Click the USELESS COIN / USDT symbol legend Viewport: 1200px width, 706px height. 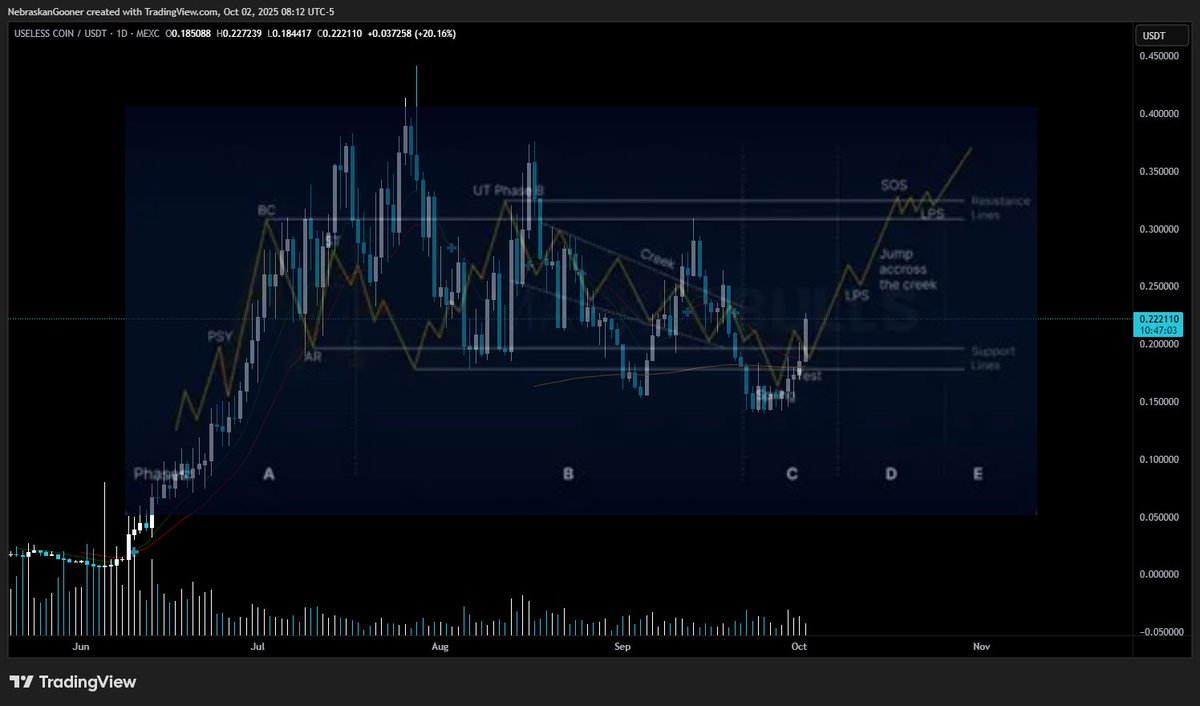pos(85,33)
